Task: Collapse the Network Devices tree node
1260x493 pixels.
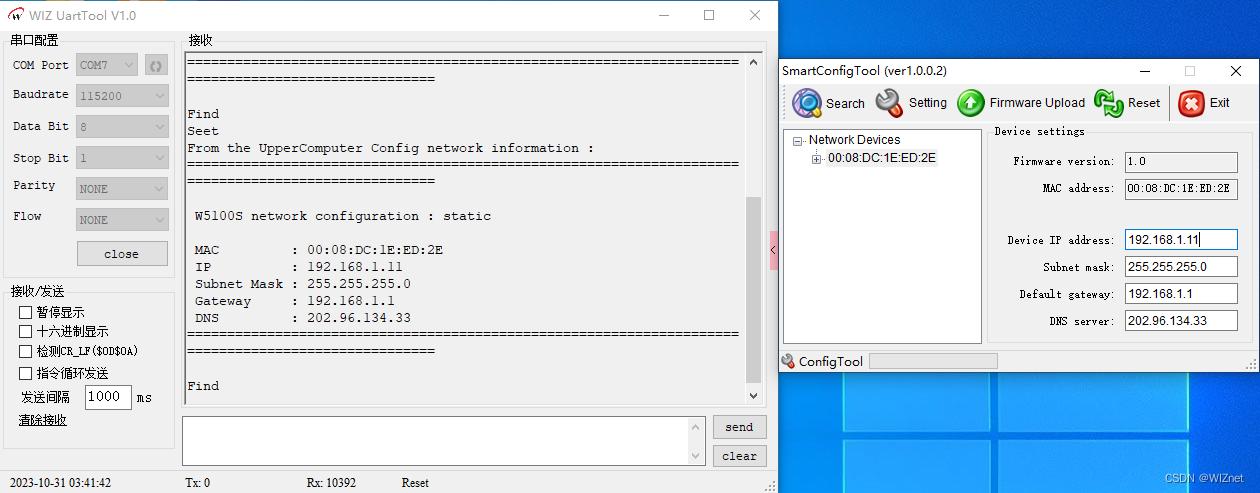Action: point(798,141)
